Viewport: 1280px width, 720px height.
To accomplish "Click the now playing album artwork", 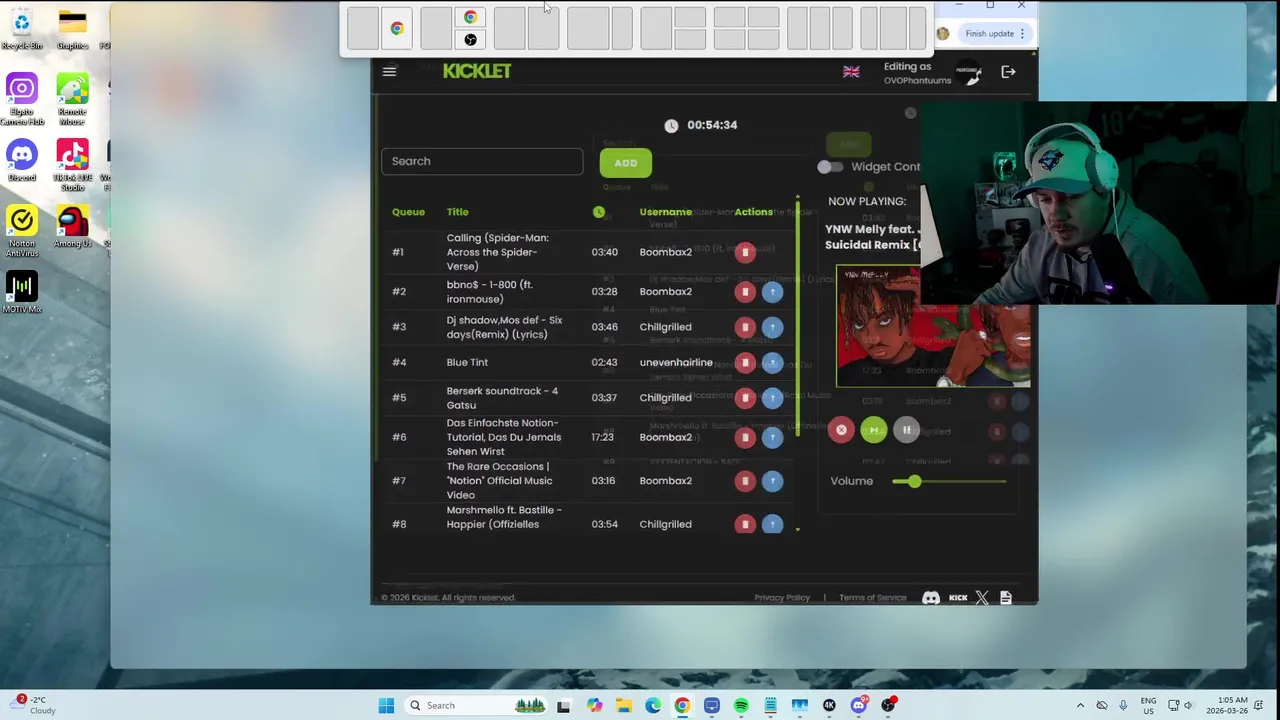I will [x=933, y=326].
